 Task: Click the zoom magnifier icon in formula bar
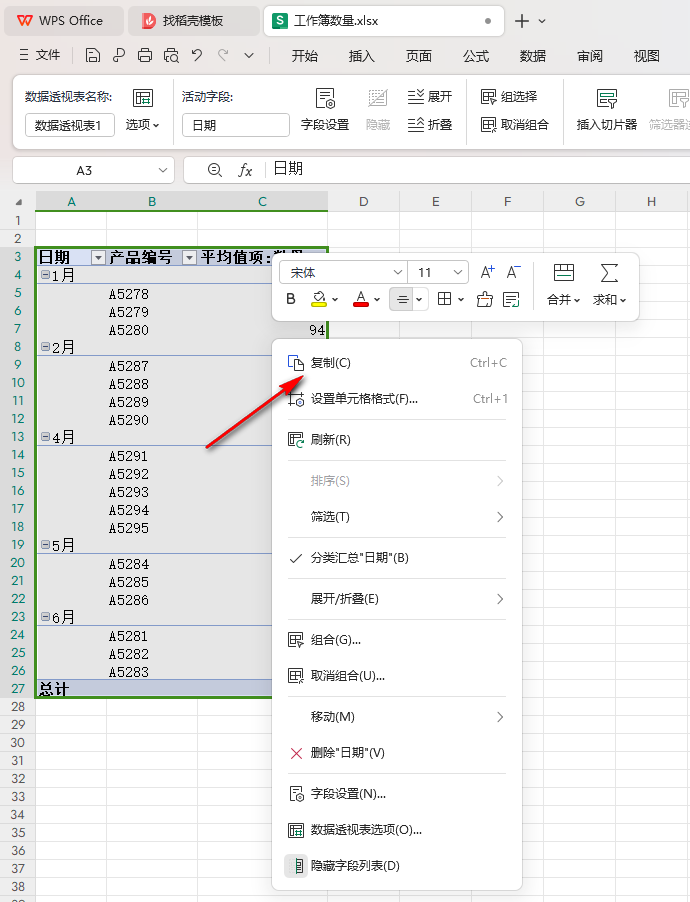click(215, 170)
